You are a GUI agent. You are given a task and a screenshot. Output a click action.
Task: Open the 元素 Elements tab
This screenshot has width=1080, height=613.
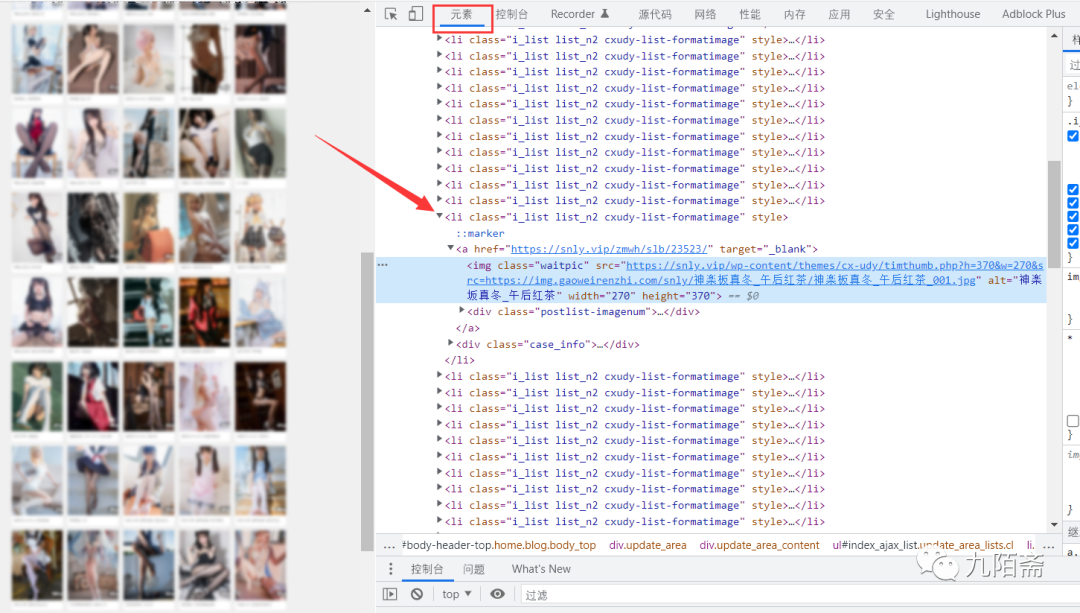tap(461, 14)
